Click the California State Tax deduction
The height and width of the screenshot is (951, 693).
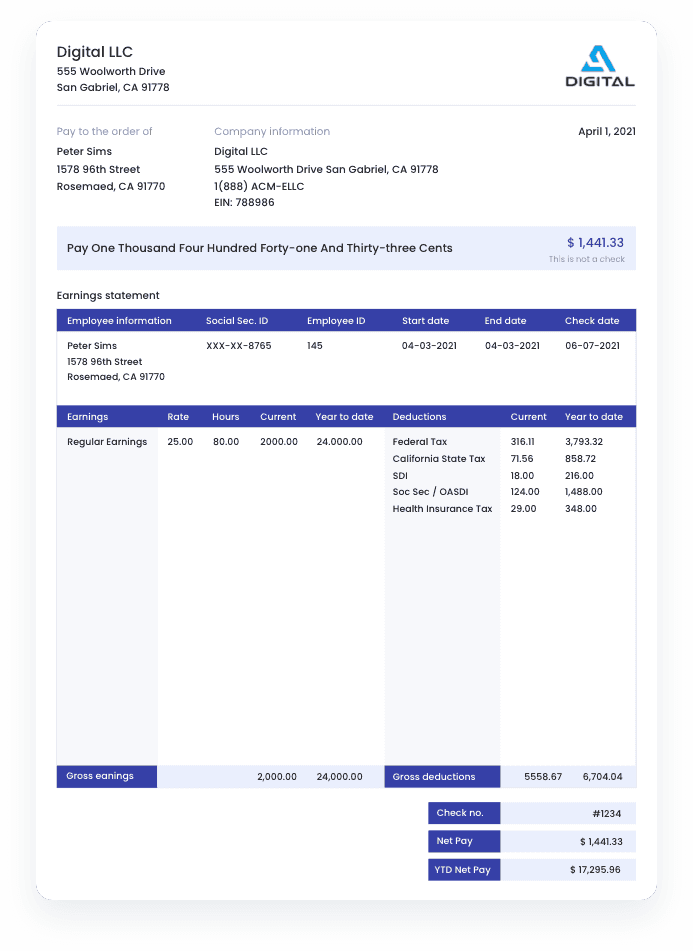pyautogui.click(x=439, y=459)
